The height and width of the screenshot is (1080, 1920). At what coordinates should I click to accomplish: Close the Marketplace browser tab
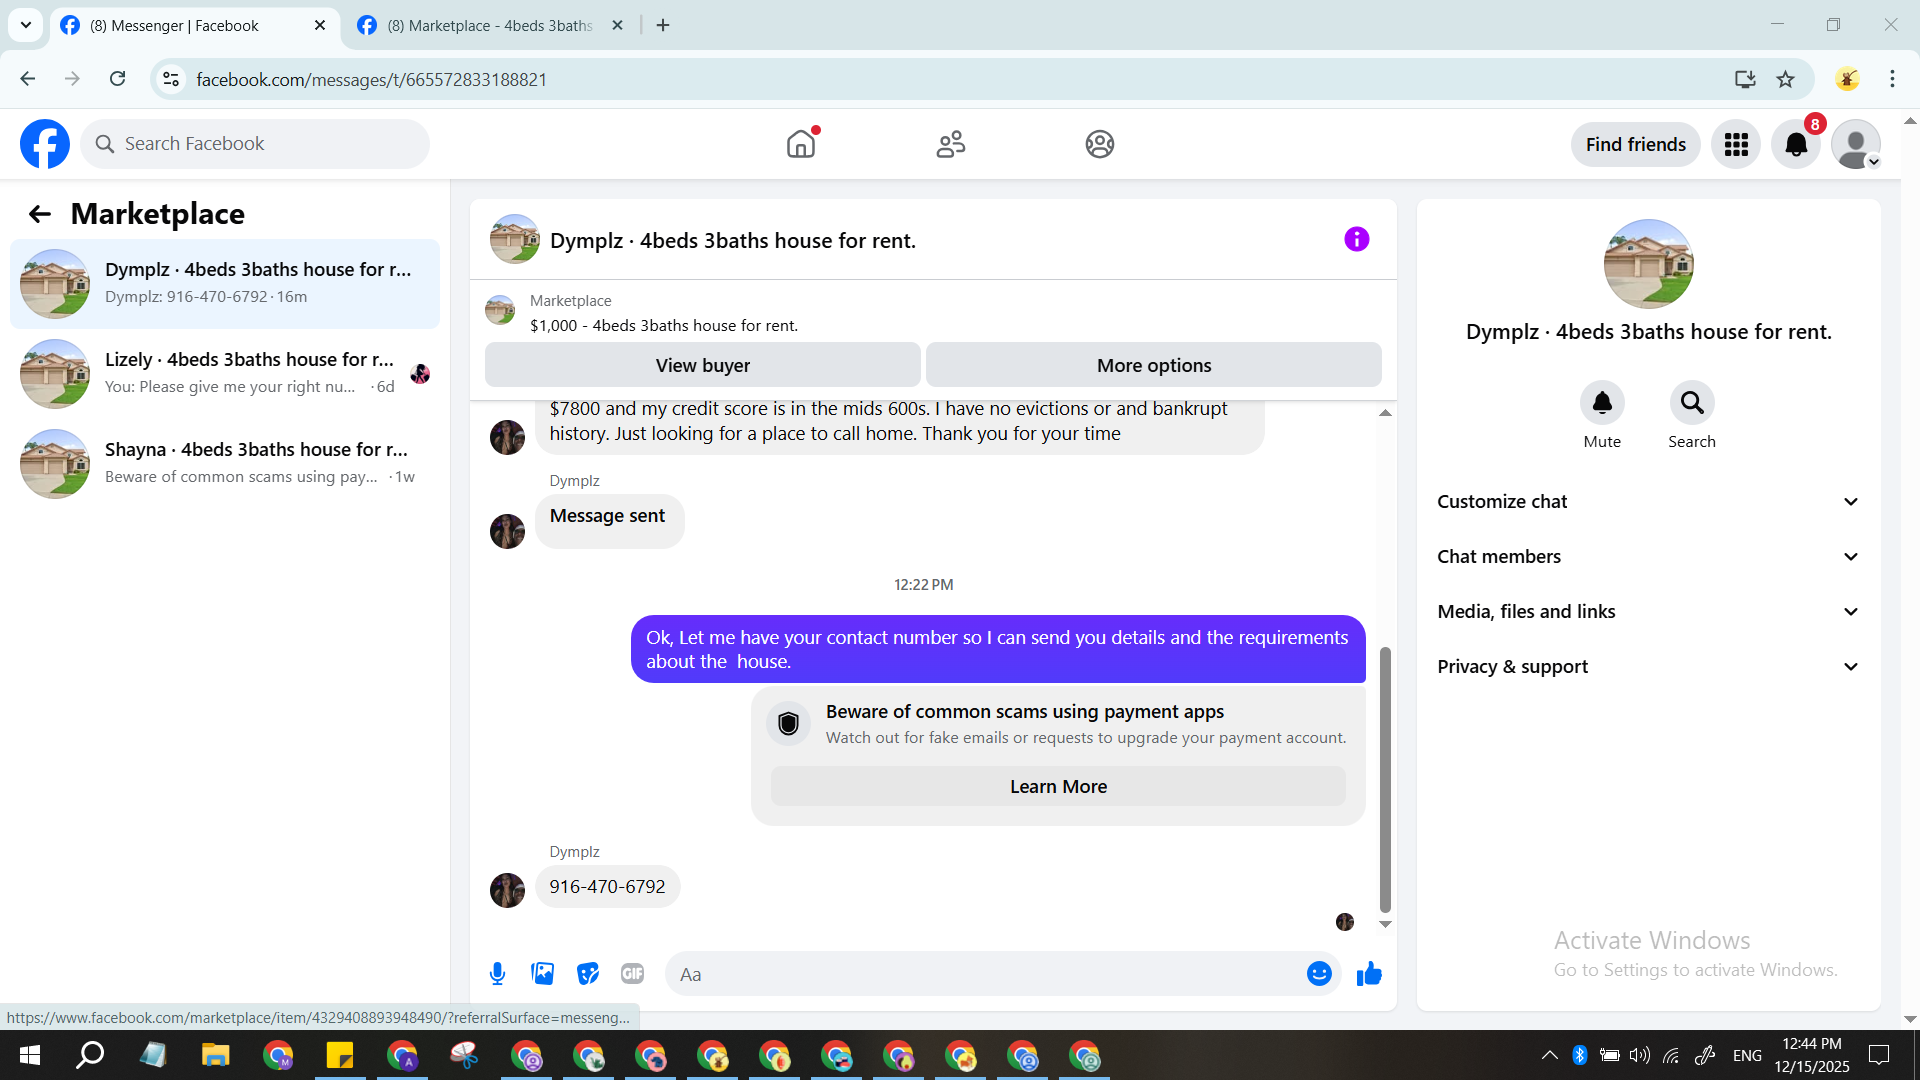pyautogui.click(x=617, y=26)
